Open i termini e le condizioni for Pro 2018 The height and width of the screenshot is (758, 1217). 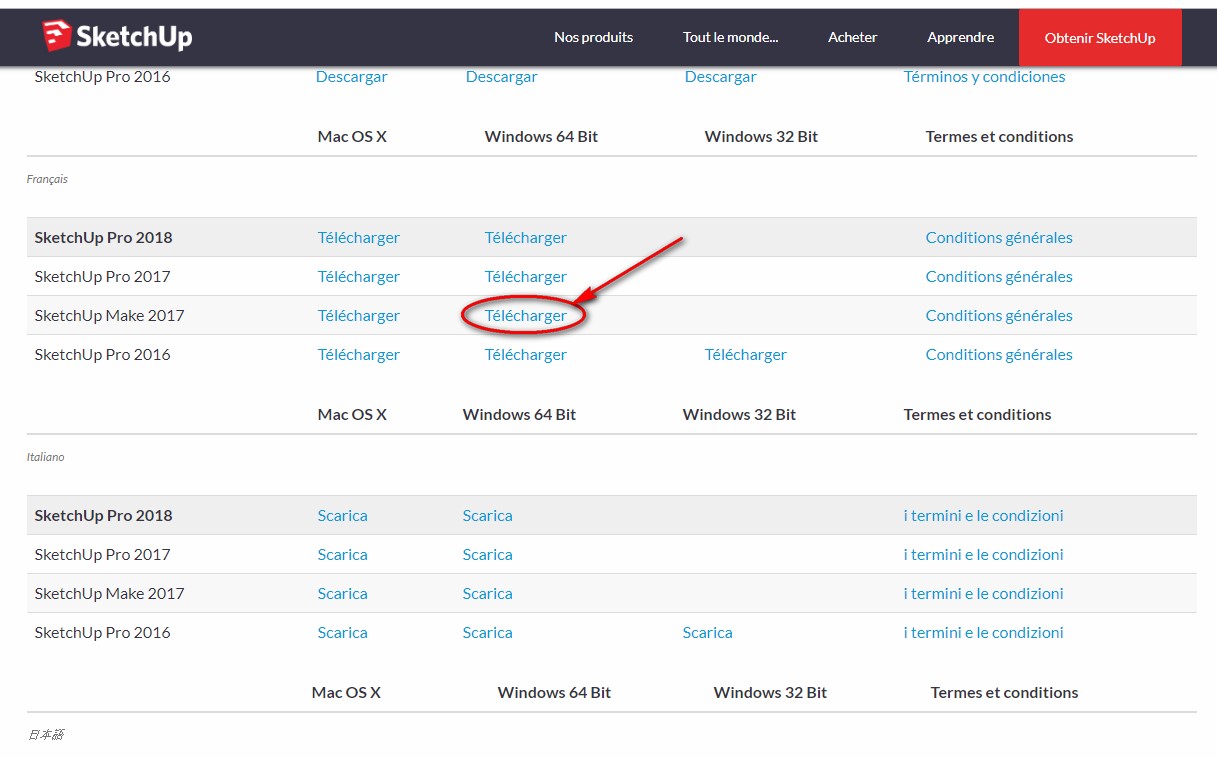984,516
